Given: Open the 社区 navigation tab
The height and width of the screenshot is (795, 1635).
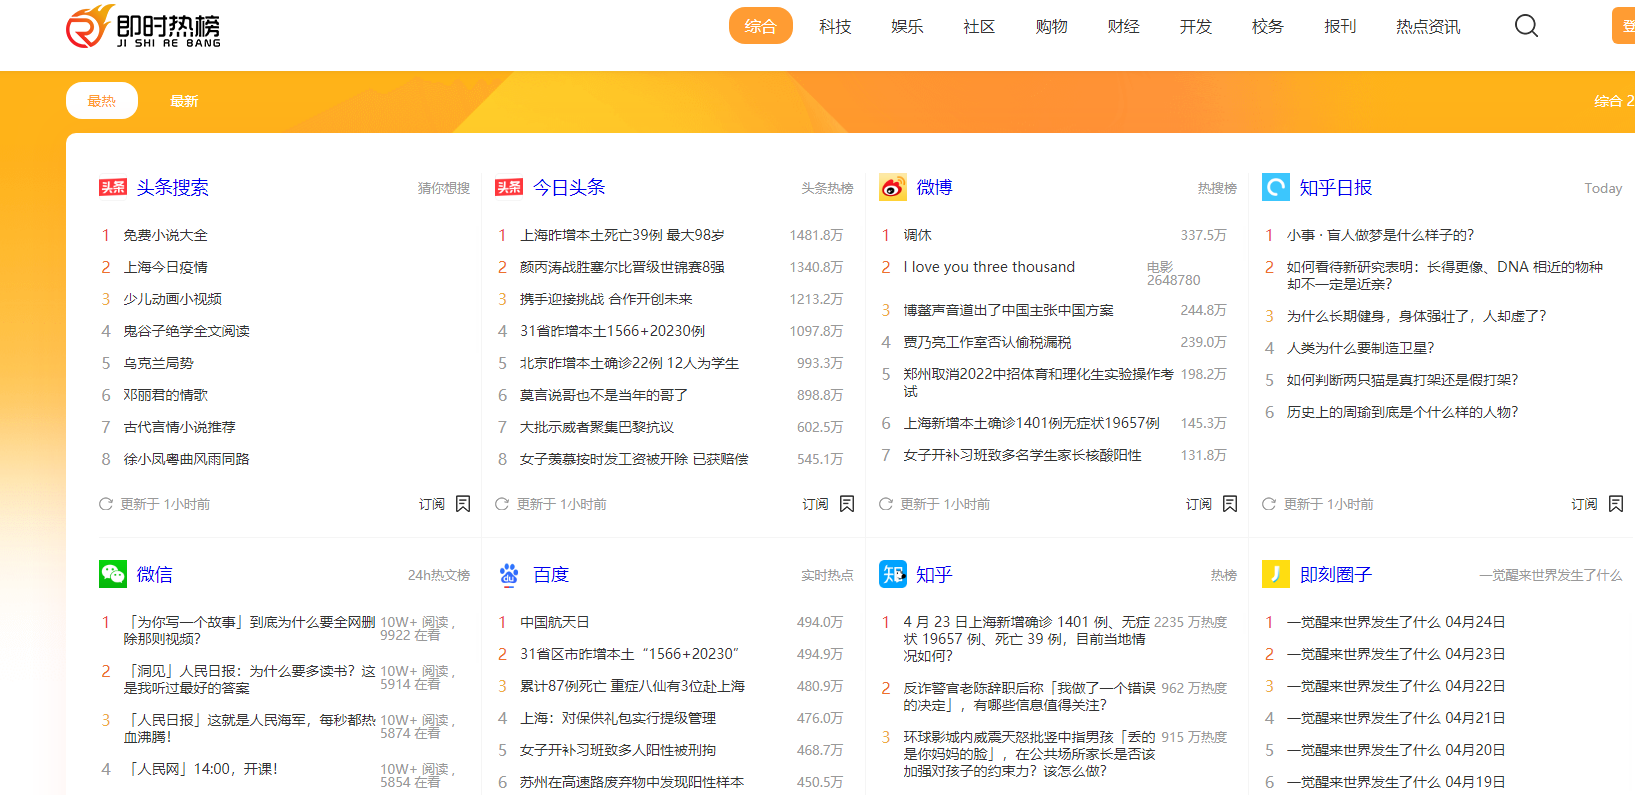Looking at the screenshot, I should point(979,26).
